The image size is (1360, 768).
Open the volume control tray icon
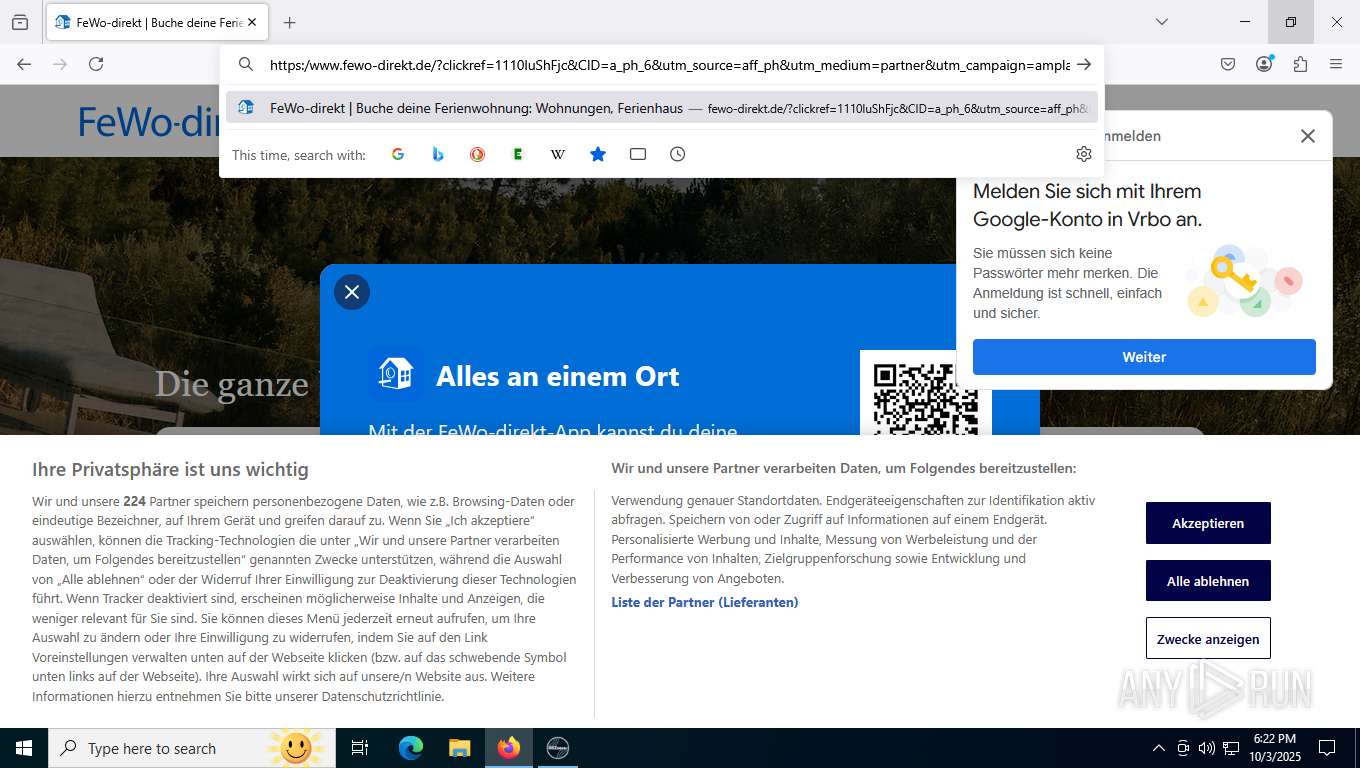pyautogui.click(x=1207, y=748)
